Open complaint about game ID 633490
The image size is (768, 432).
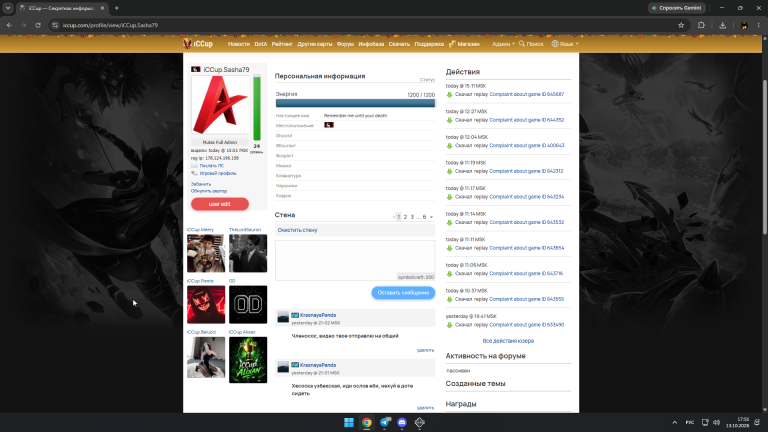click(x=527, y=325)
